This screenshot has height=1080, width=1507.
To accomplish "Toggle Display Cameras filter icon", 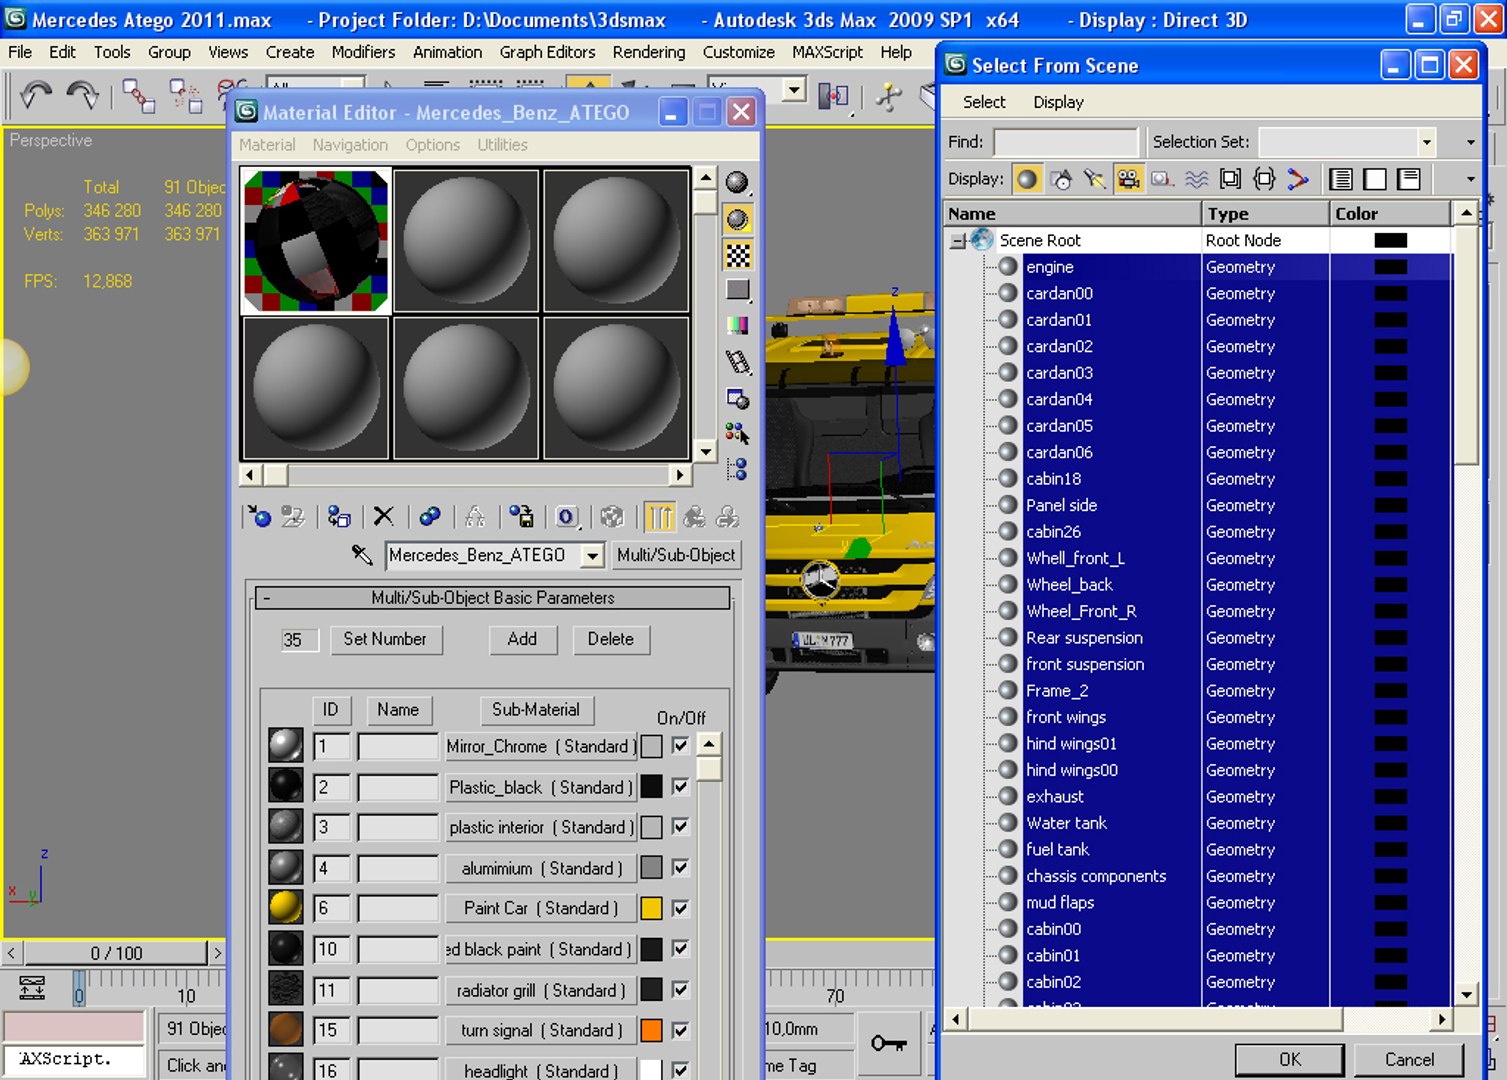I will (1129, 179).
